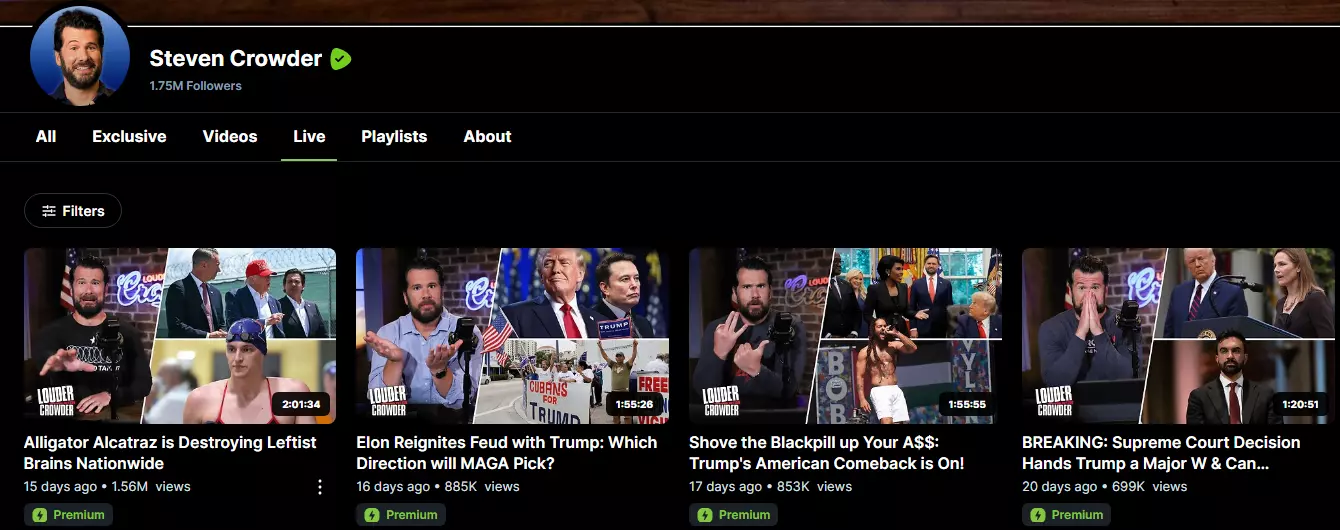Click Premium badge under Supreme Court Decision video
This screenshot has width=1340, height=530.
point(1066,515)
